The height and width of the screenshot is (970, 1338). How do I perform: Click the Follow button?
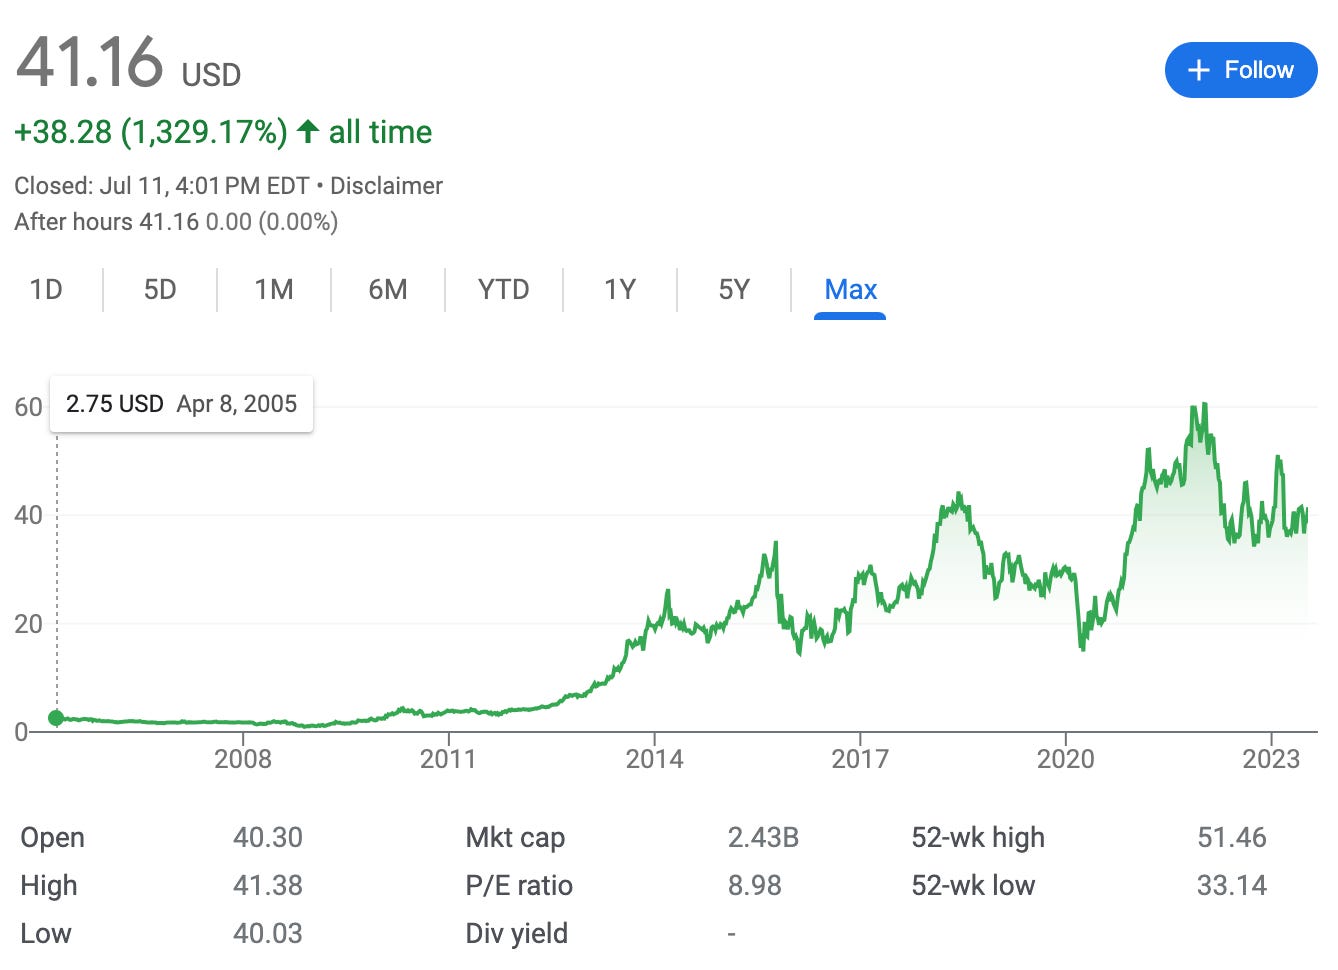click(x=1240, y=70)
